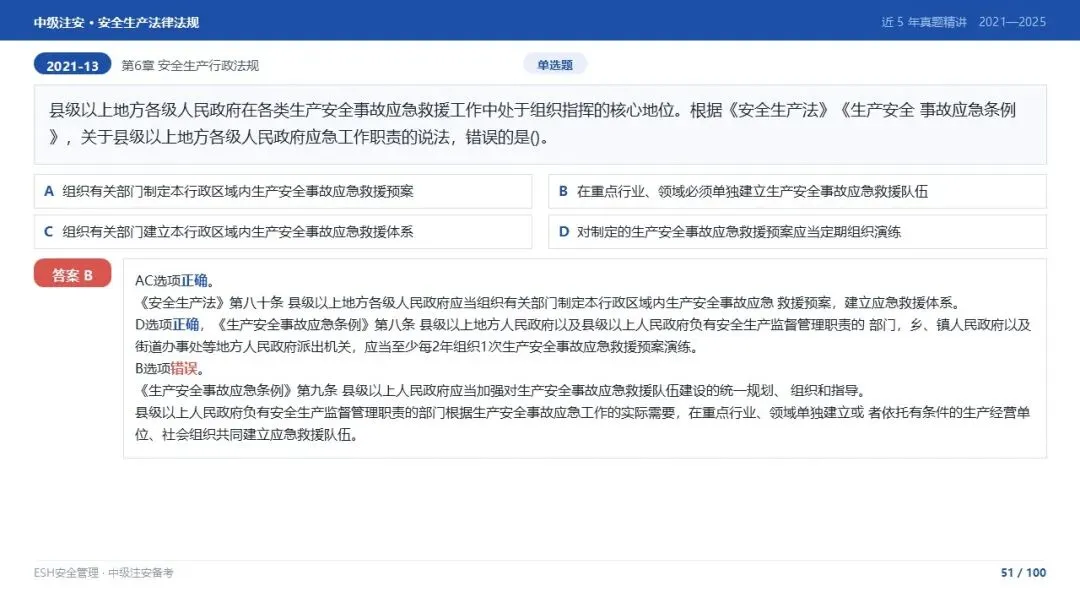The image size is (1080, 608).
Task: Click the question stem text box
Action: [x=540, y=125]
